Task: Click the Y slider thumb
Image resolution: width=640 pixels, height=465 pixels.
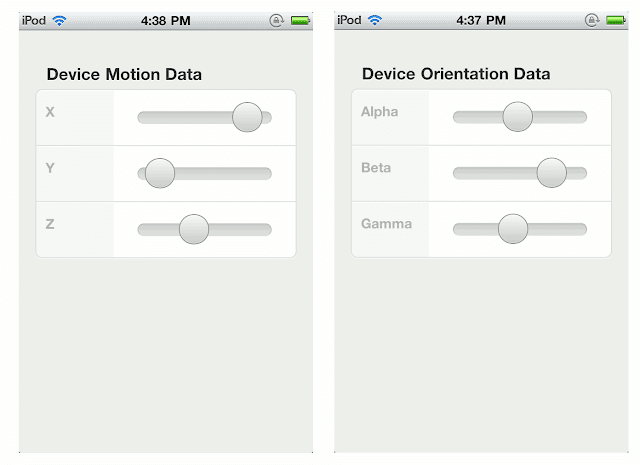Action: coord(160,173)
